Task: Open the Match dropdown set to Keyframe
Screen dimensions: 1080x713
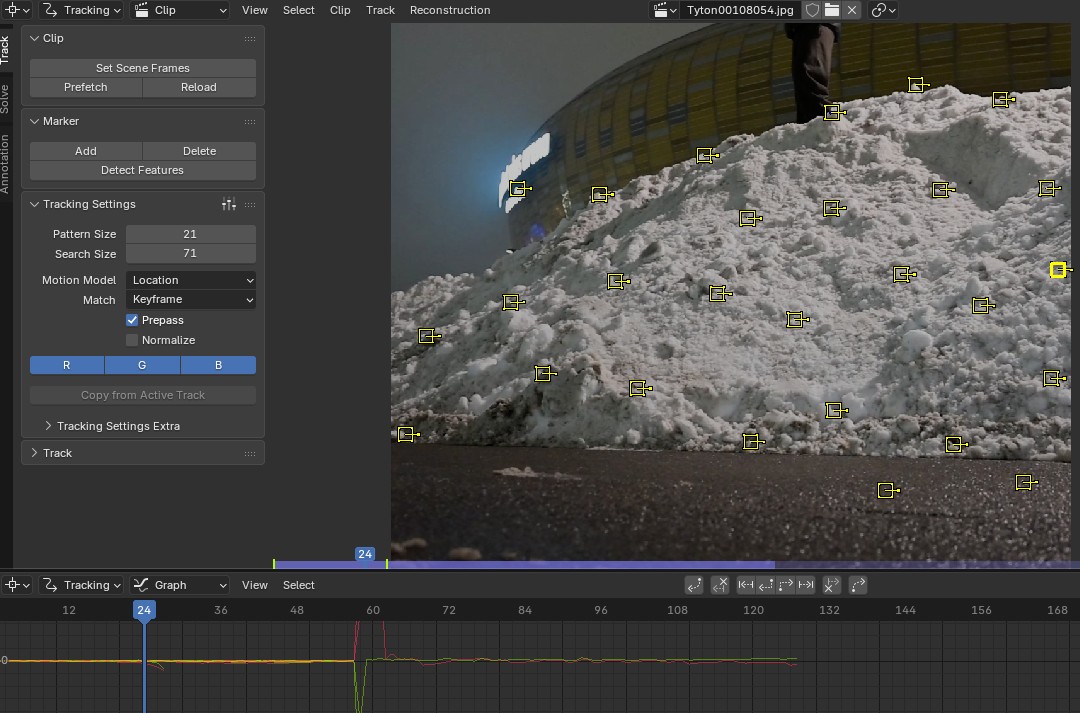Action: [x=190, y=300]
